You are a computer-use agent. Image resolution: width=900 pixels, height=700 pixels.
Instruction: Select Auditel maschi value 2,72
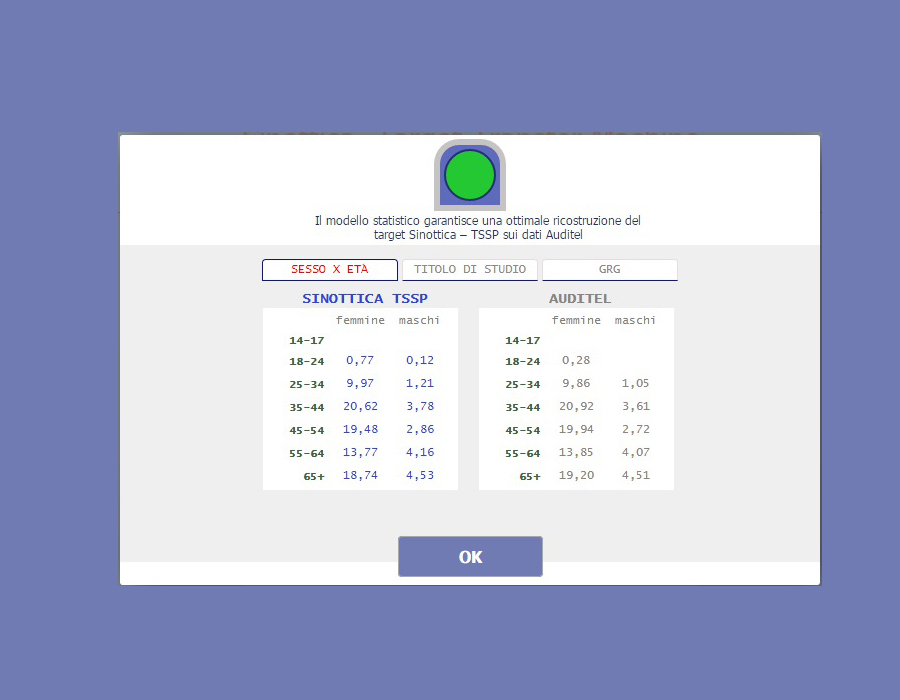tap(635, 429)
